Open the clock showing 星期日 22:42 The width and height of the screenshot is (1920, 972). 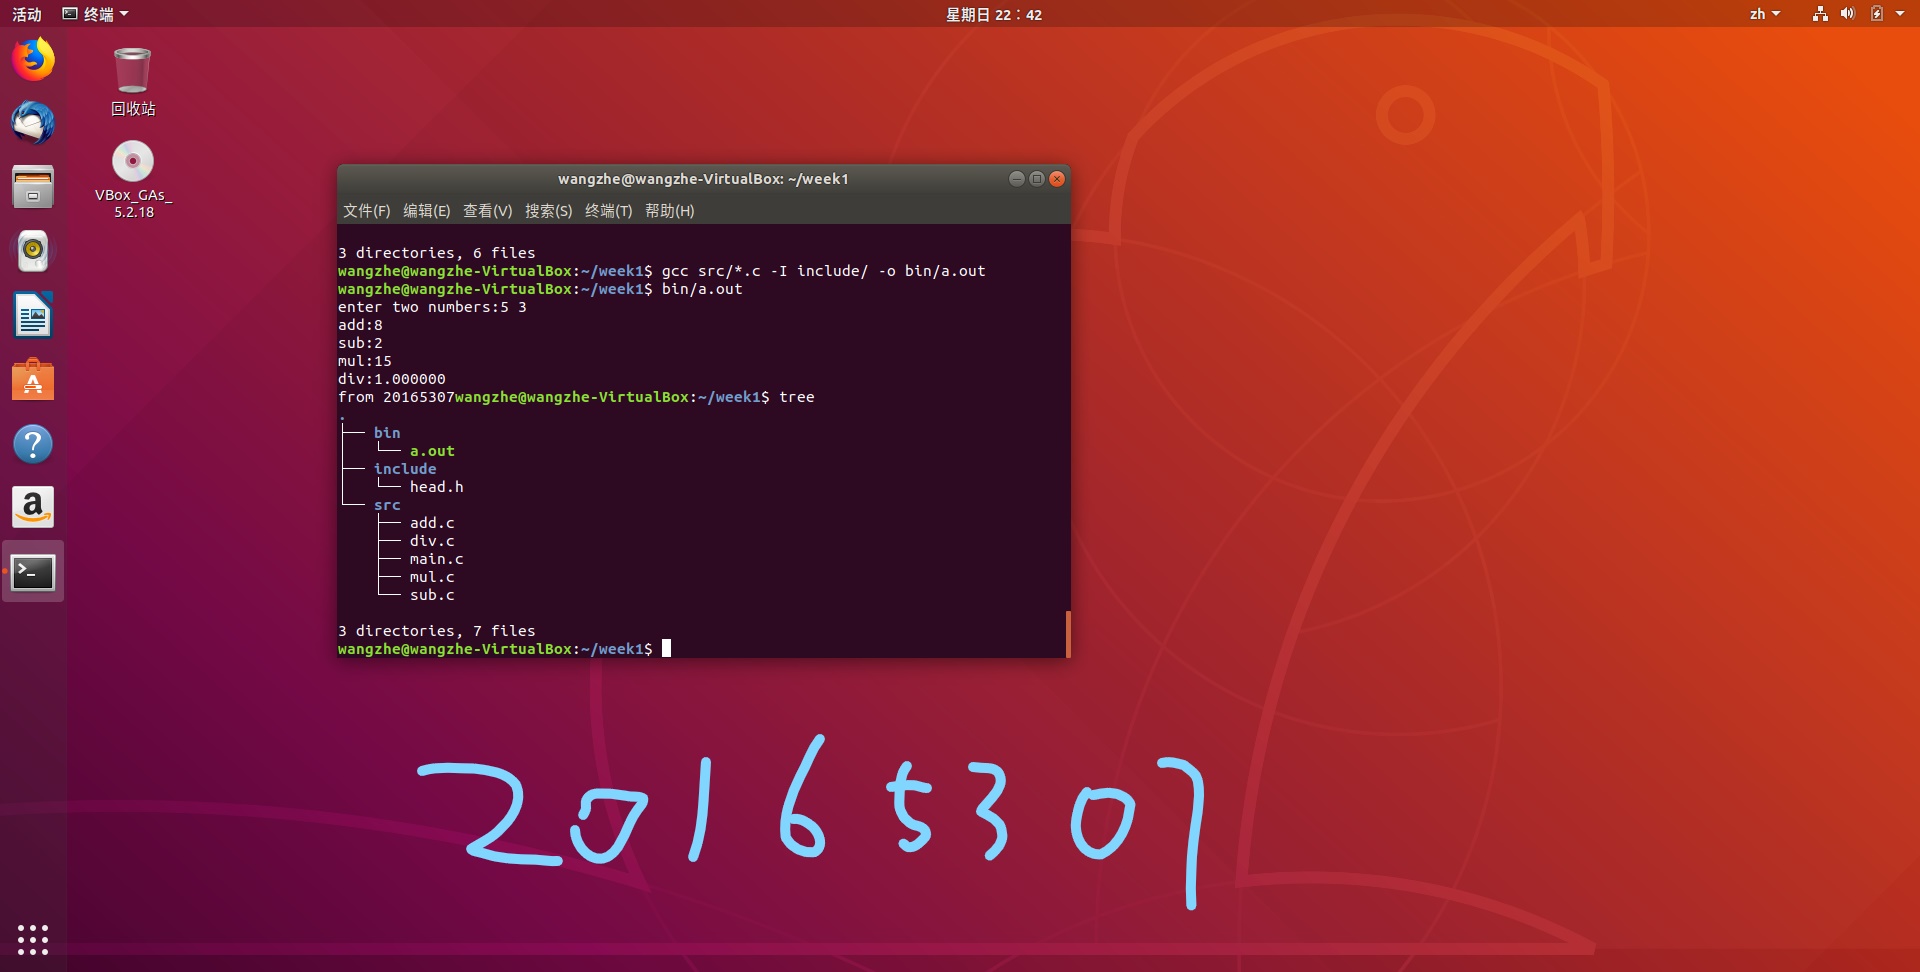click(994, 14)
